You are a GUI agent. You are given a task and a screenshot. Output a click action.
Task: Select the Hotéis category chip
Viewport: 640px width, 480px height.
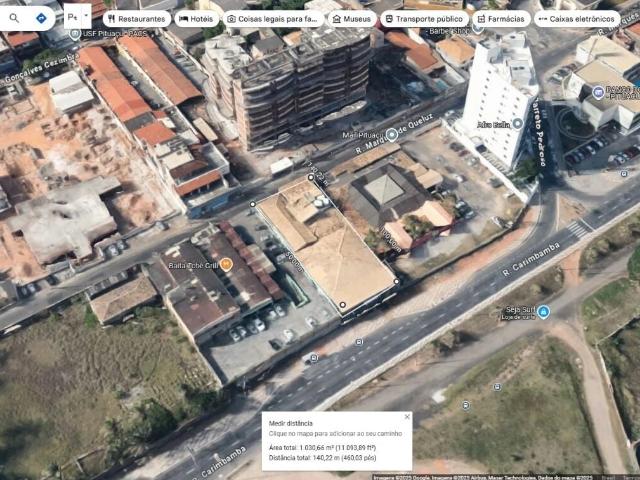click(x=196, y=19)
